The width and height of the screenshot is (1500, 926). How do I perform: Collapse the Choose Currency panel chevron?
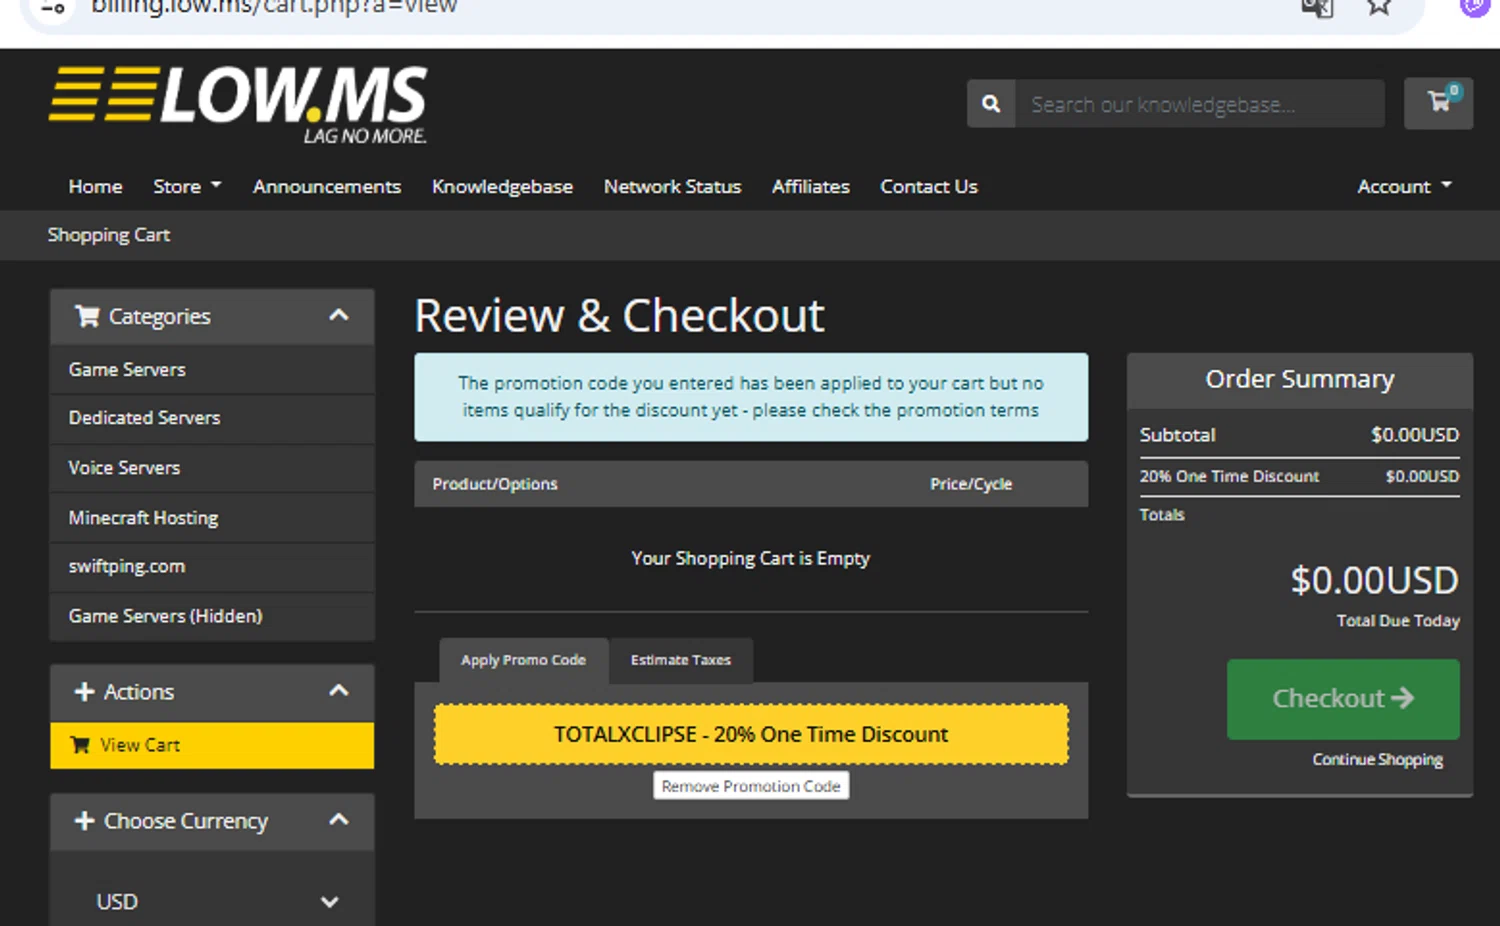point(339,820)
